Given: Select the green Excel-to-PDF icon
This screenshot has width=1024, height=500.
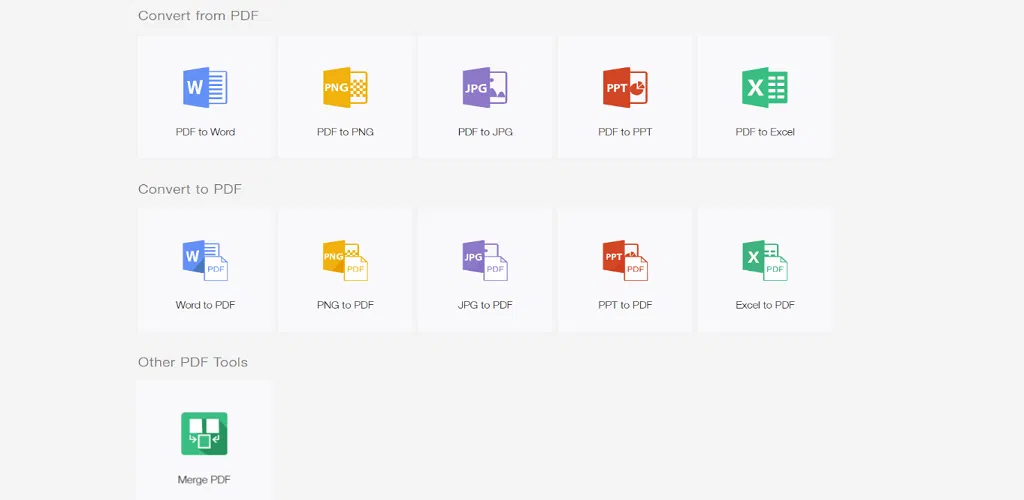Looking at the screenshot, I should click(765, 260).
